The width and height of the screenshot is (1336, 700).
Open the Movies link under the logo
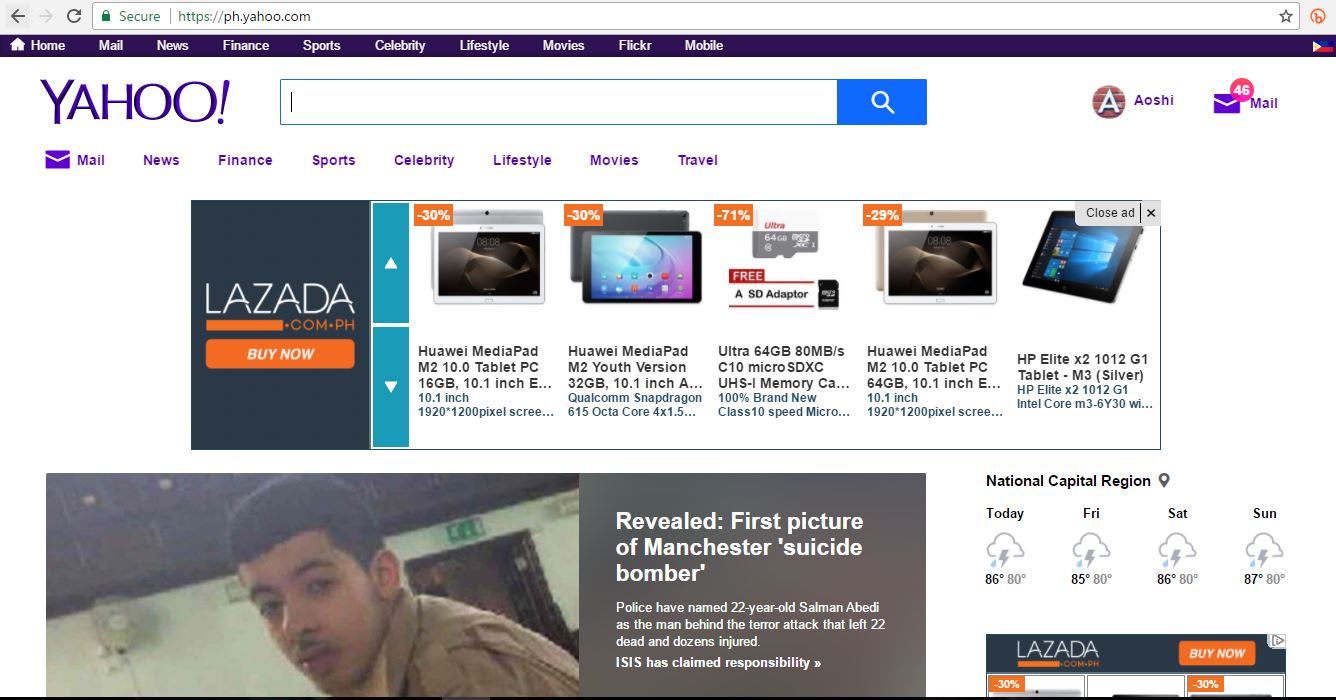click(614, 160)
